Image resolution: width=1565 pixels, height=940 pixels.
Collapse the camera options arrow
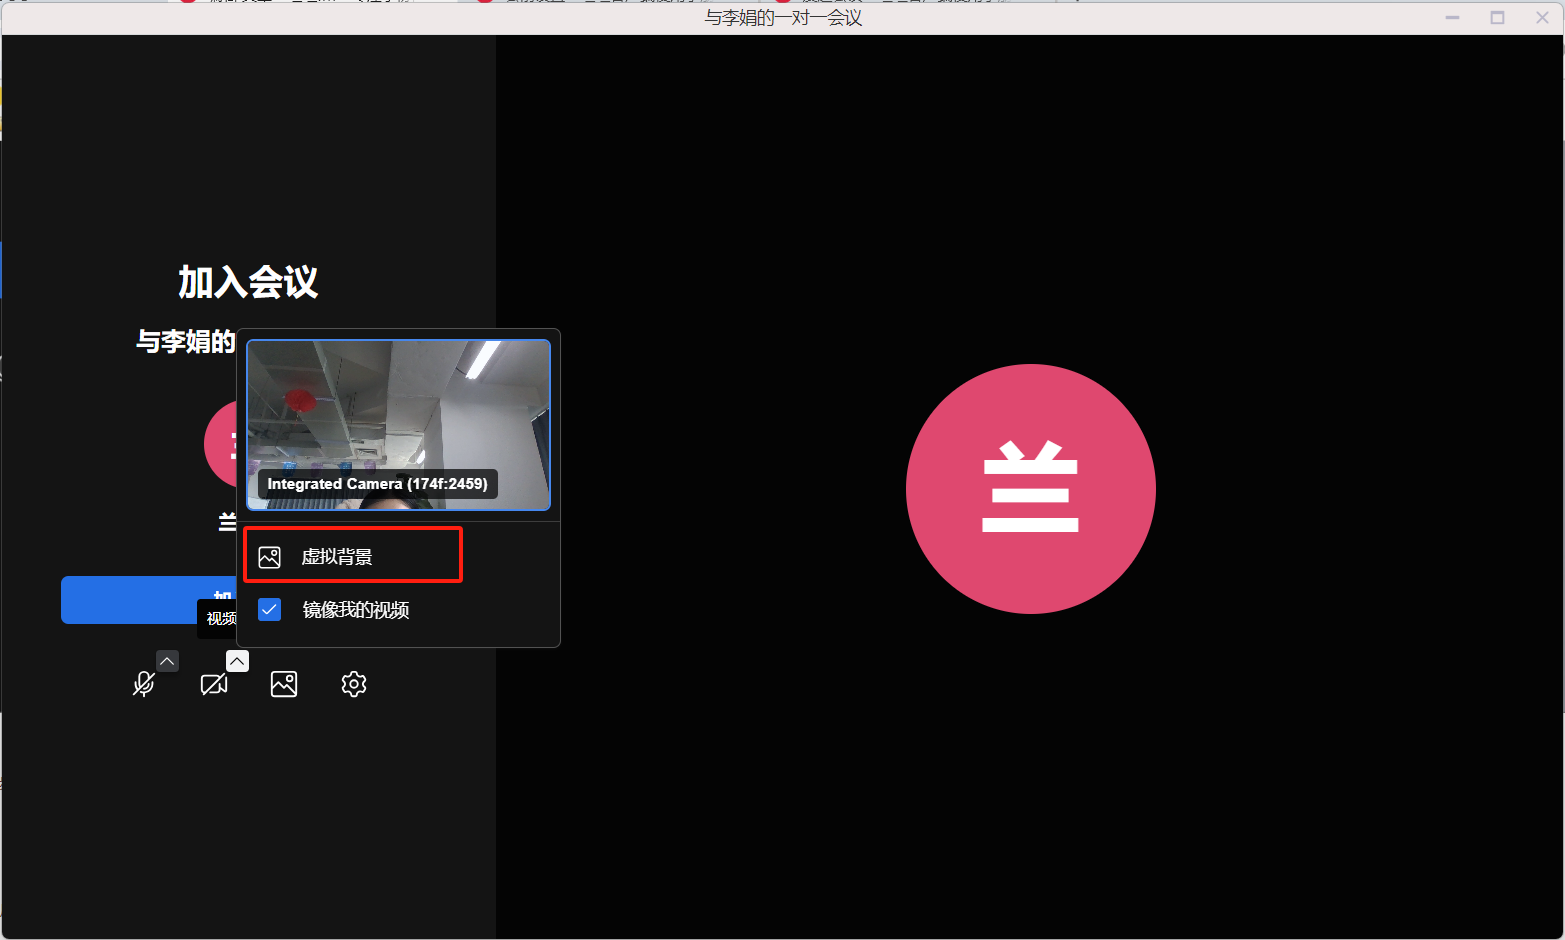tap(237, 661)
